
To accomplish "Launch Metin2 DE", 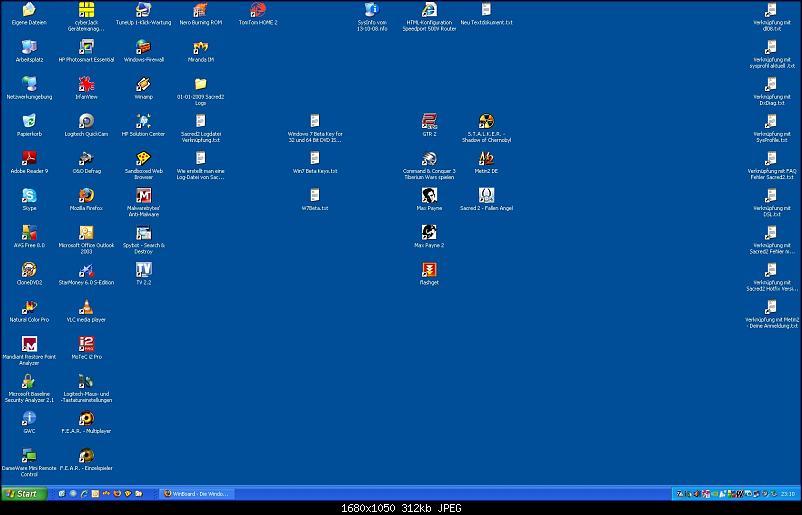I will click(486, 159).
